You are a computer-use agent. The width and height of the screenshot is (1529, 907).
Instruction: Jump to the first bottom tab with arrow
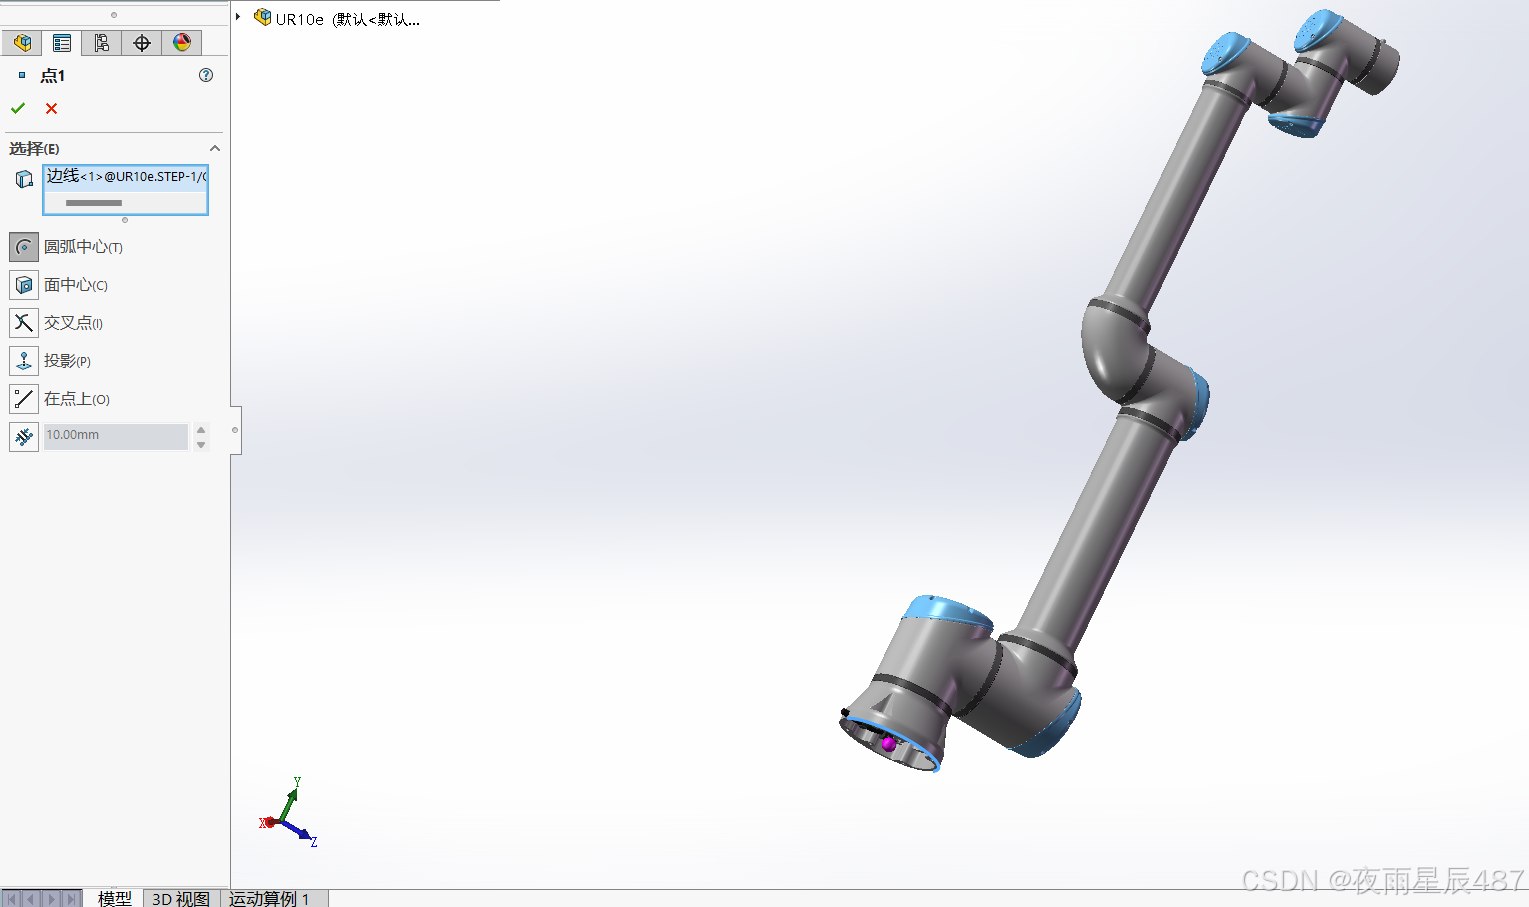(12, 898)
